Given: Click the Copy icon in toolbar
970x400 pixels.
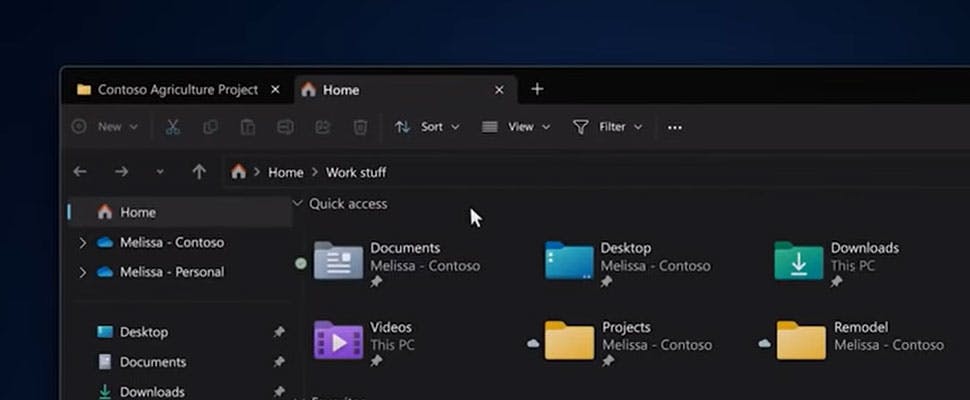Looking at the screenshot, I should (x=210, y=127).
